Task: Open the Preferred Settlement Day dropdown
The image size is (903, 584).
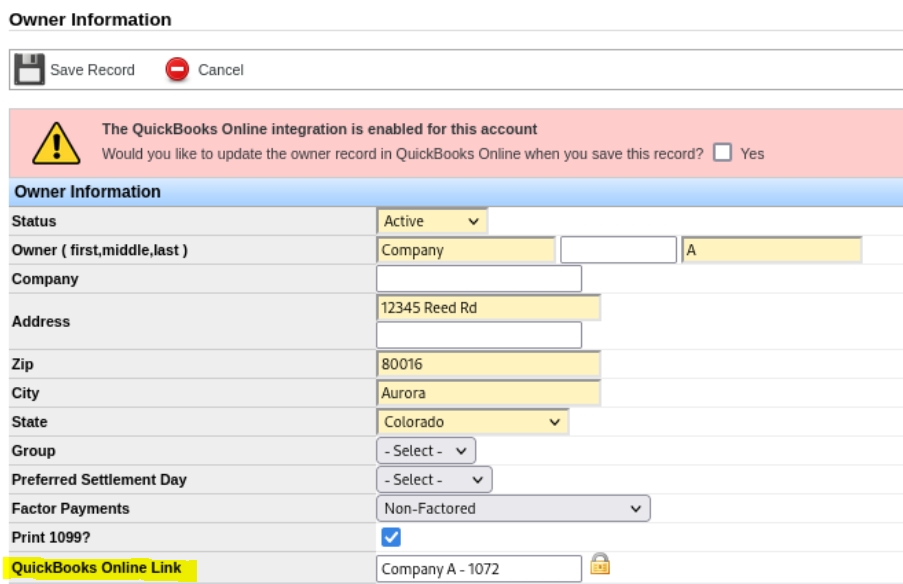Action: (434, 479)
